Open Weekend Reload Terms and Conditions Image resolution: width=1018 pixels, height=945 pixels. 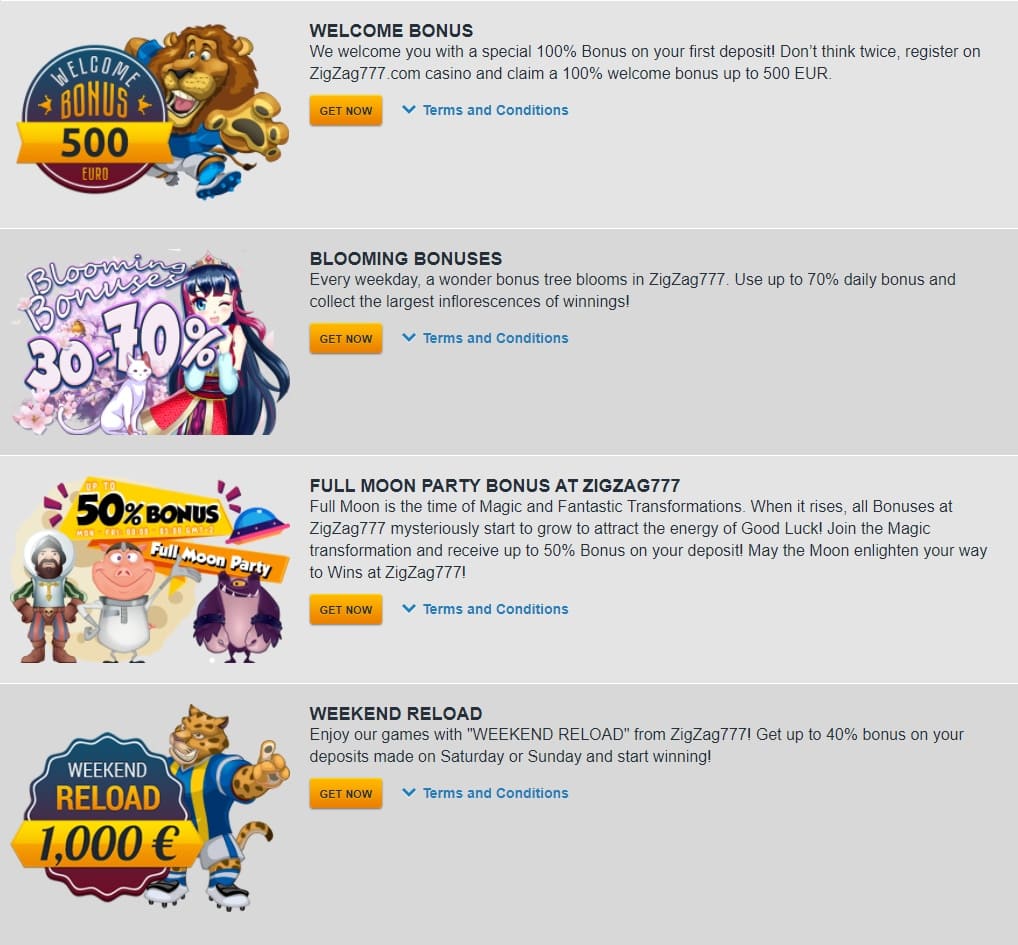(x=495, y=793)
